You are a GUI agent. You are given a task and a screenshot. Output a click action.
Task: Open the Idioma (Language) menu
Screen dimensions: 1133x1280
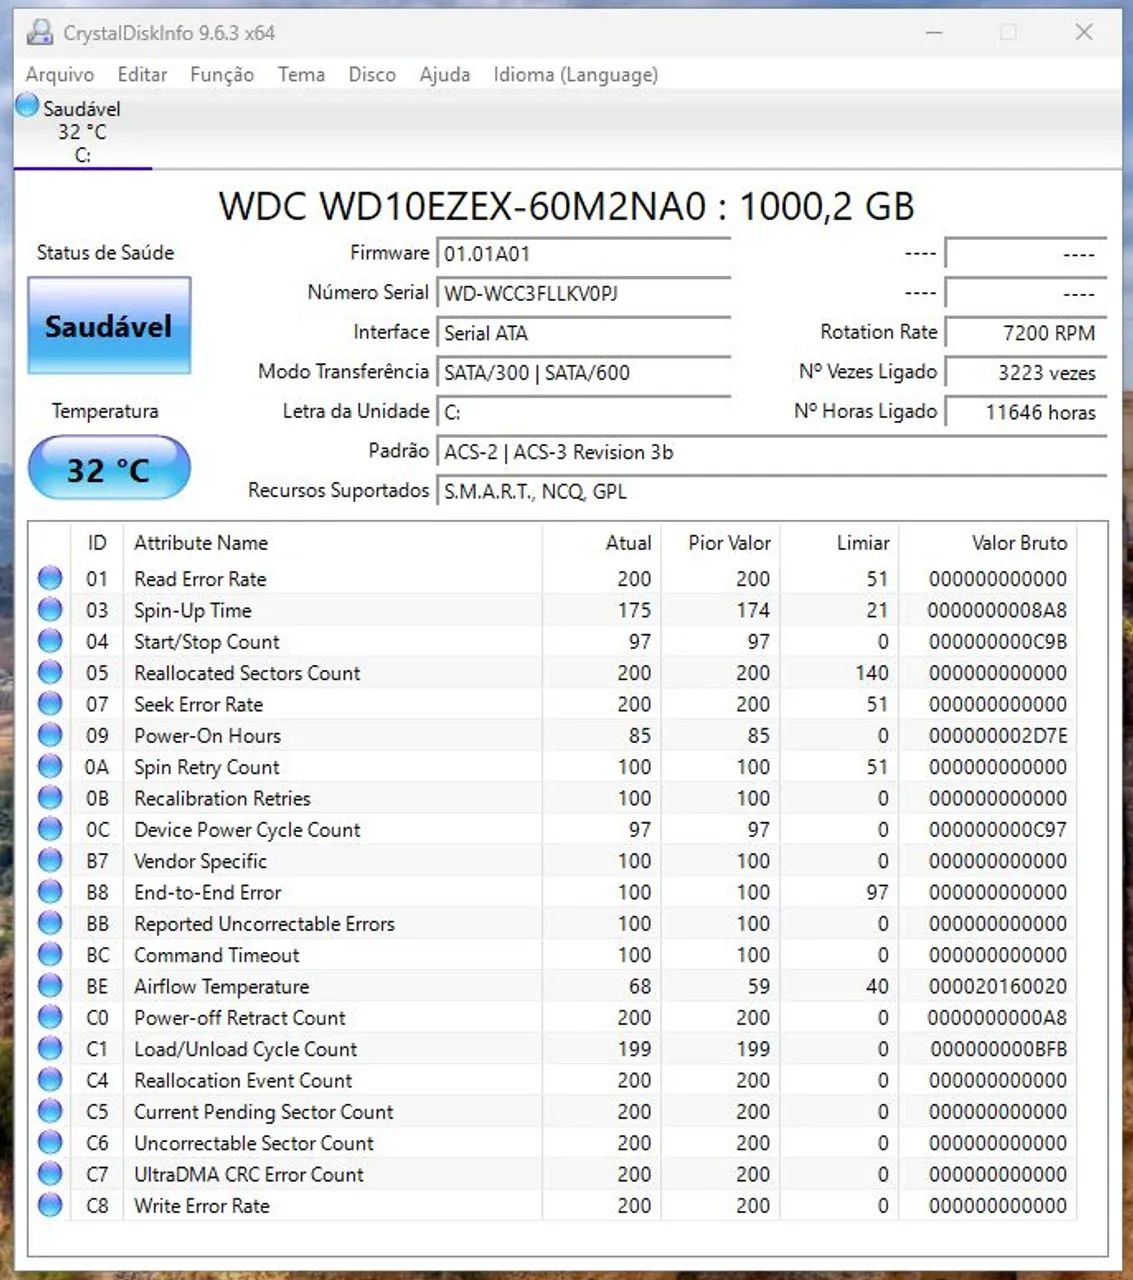[576, 75]
